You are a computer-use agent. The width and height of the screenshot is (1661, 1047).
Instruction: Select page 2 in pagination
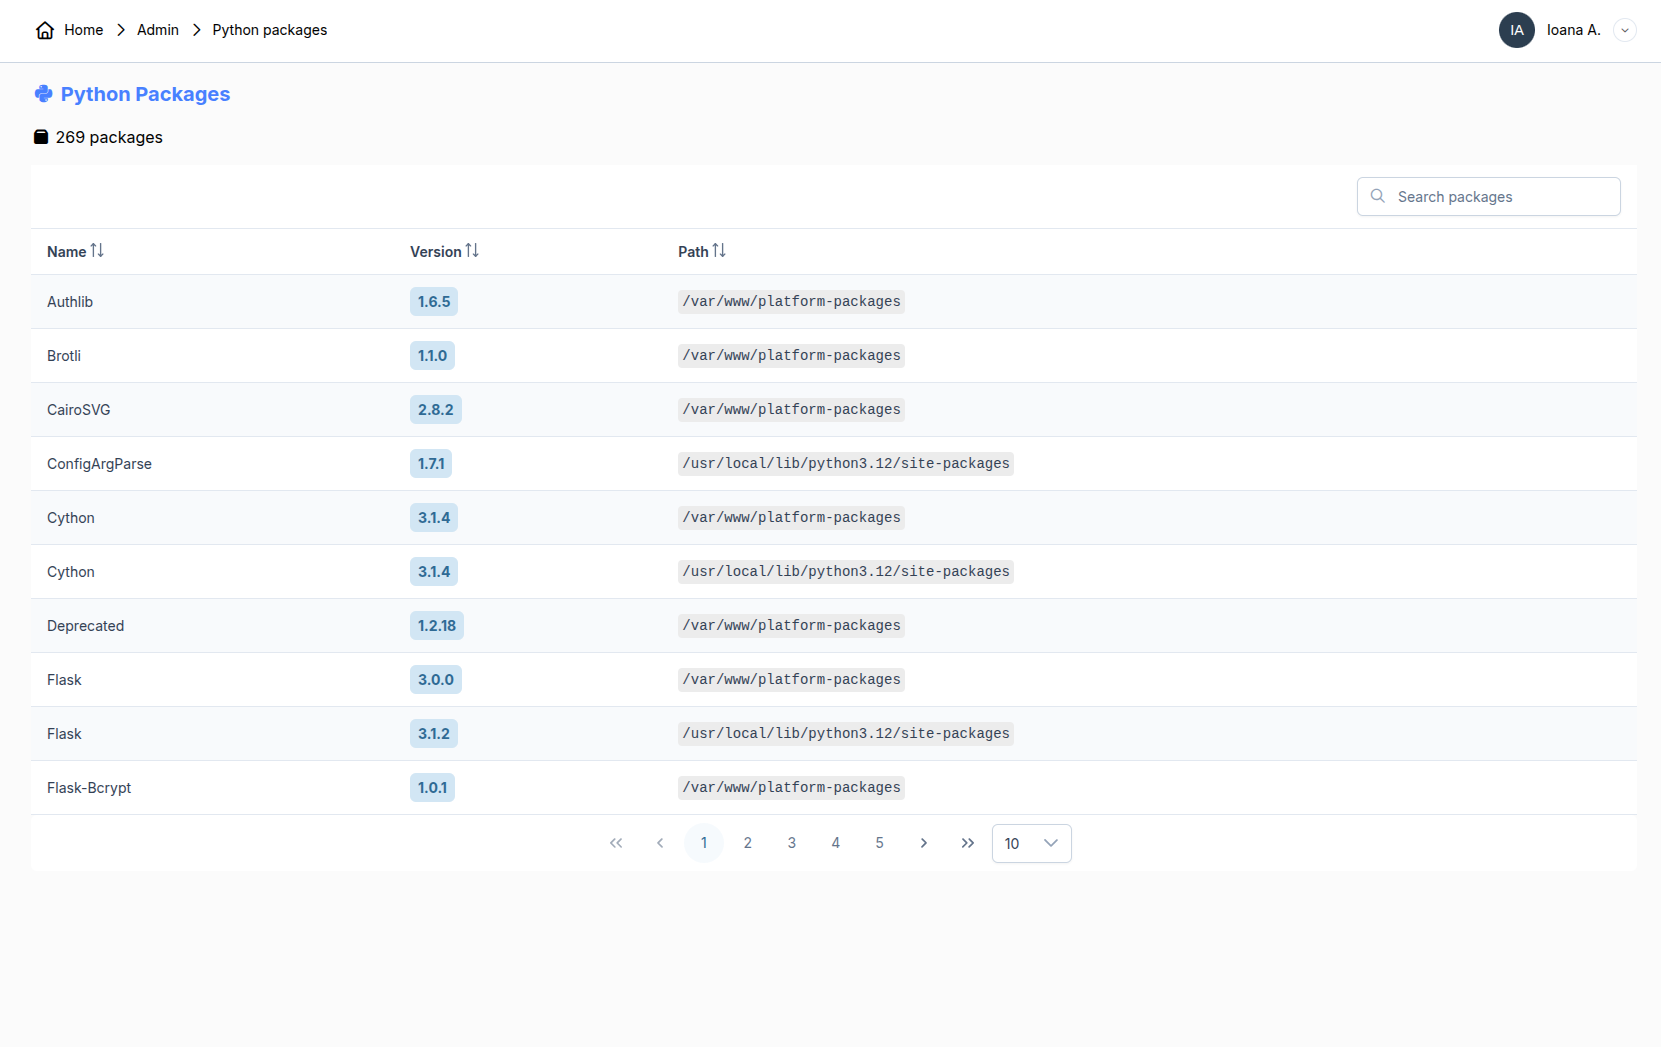pyautogui.click(x=748, y=843)
